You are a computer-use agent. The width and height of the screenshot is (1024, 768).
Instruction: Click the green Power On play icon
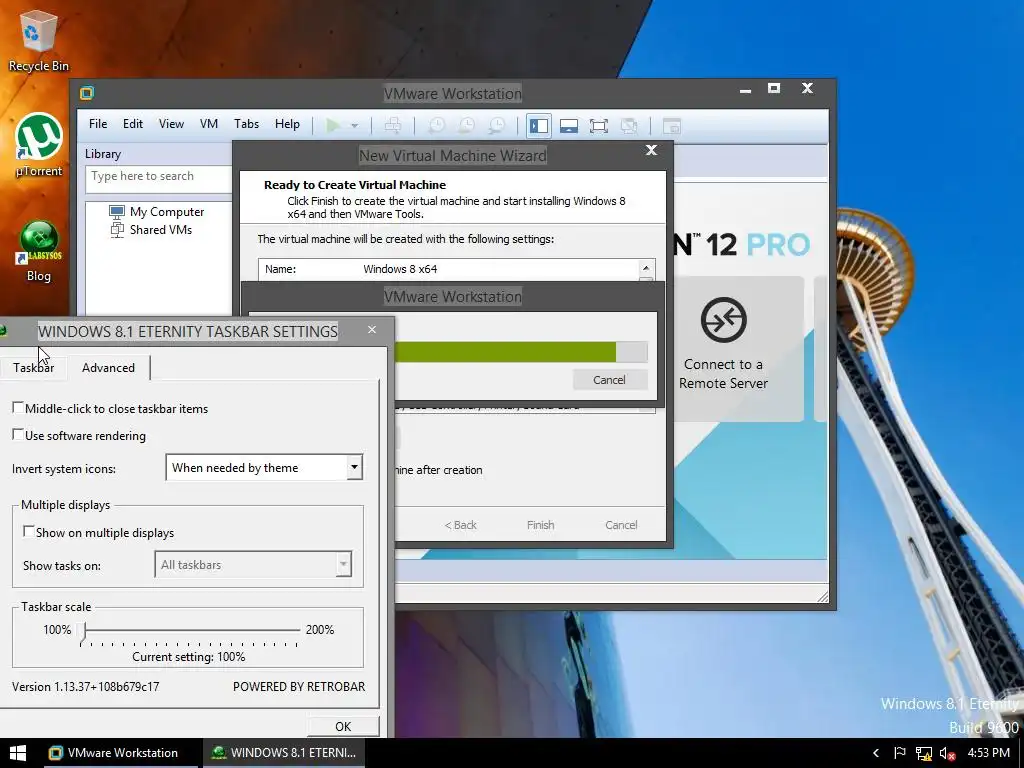coord(333,125)
